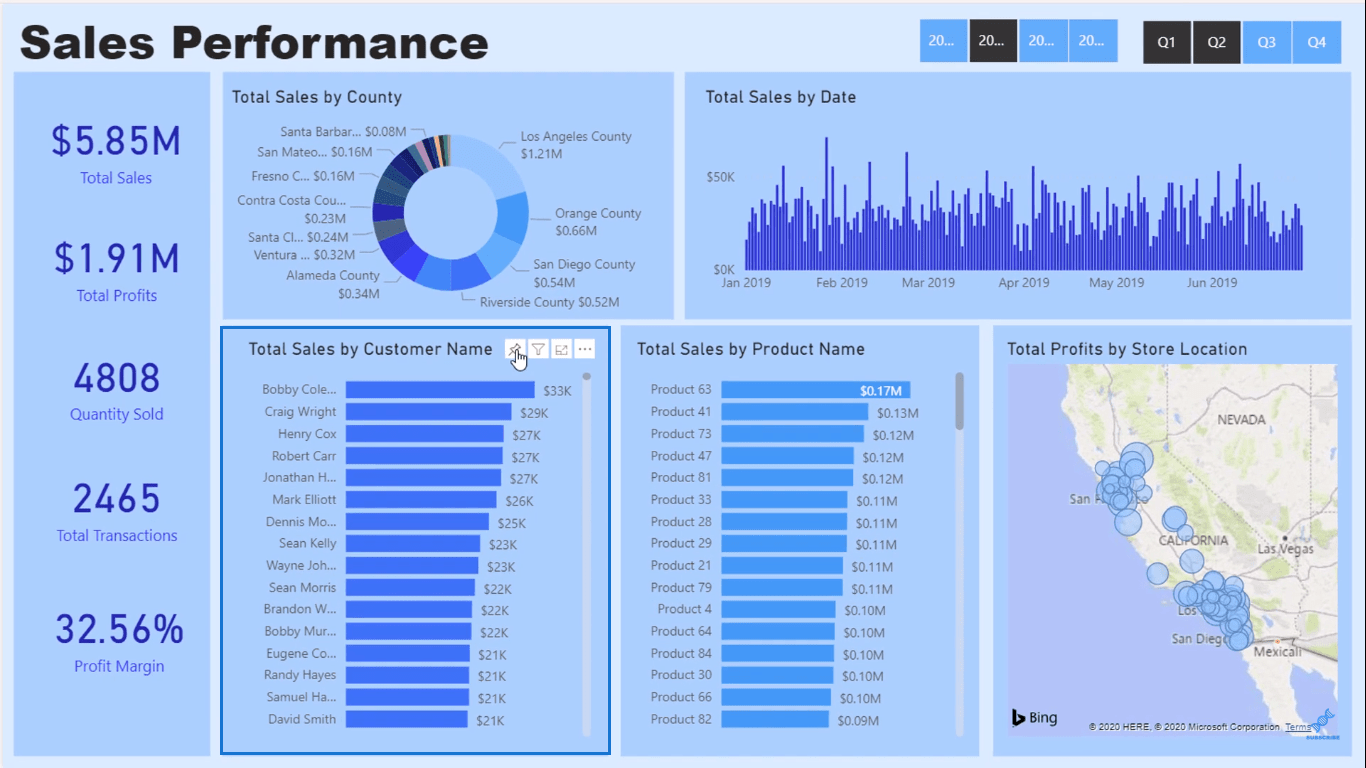The image size is (1366, 768).
Task: Select the Bobby Cole $33K bar
Action: [440, 390]
